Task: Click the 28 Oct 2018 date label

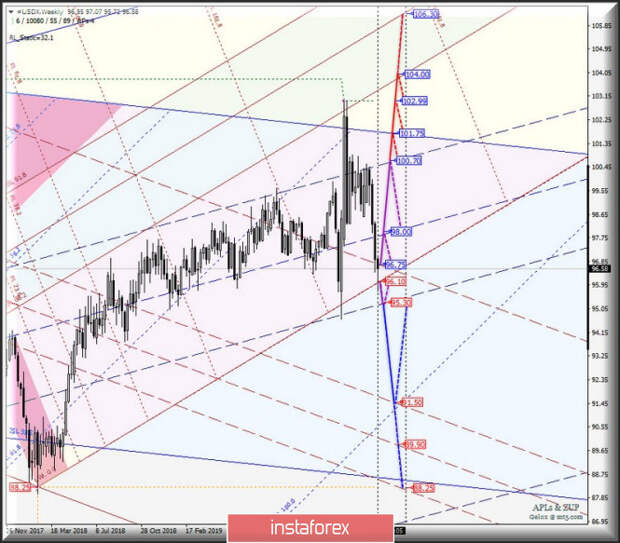Action: tap(160, 530)
